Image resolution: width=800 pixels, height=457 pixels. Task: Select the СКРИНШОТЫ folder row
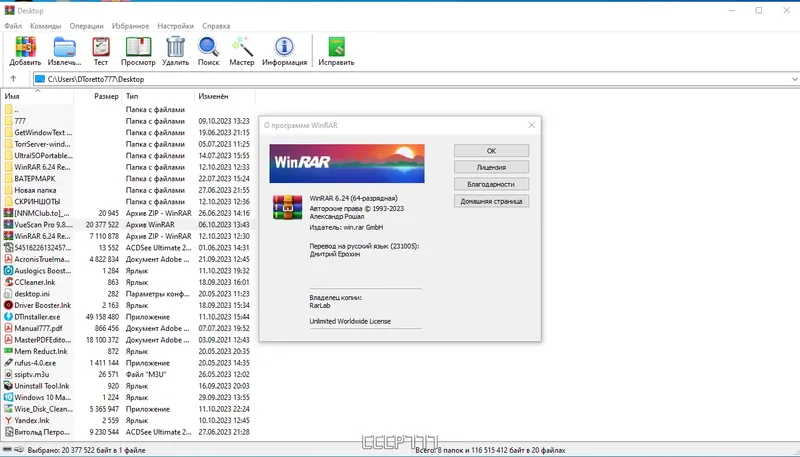128,201
